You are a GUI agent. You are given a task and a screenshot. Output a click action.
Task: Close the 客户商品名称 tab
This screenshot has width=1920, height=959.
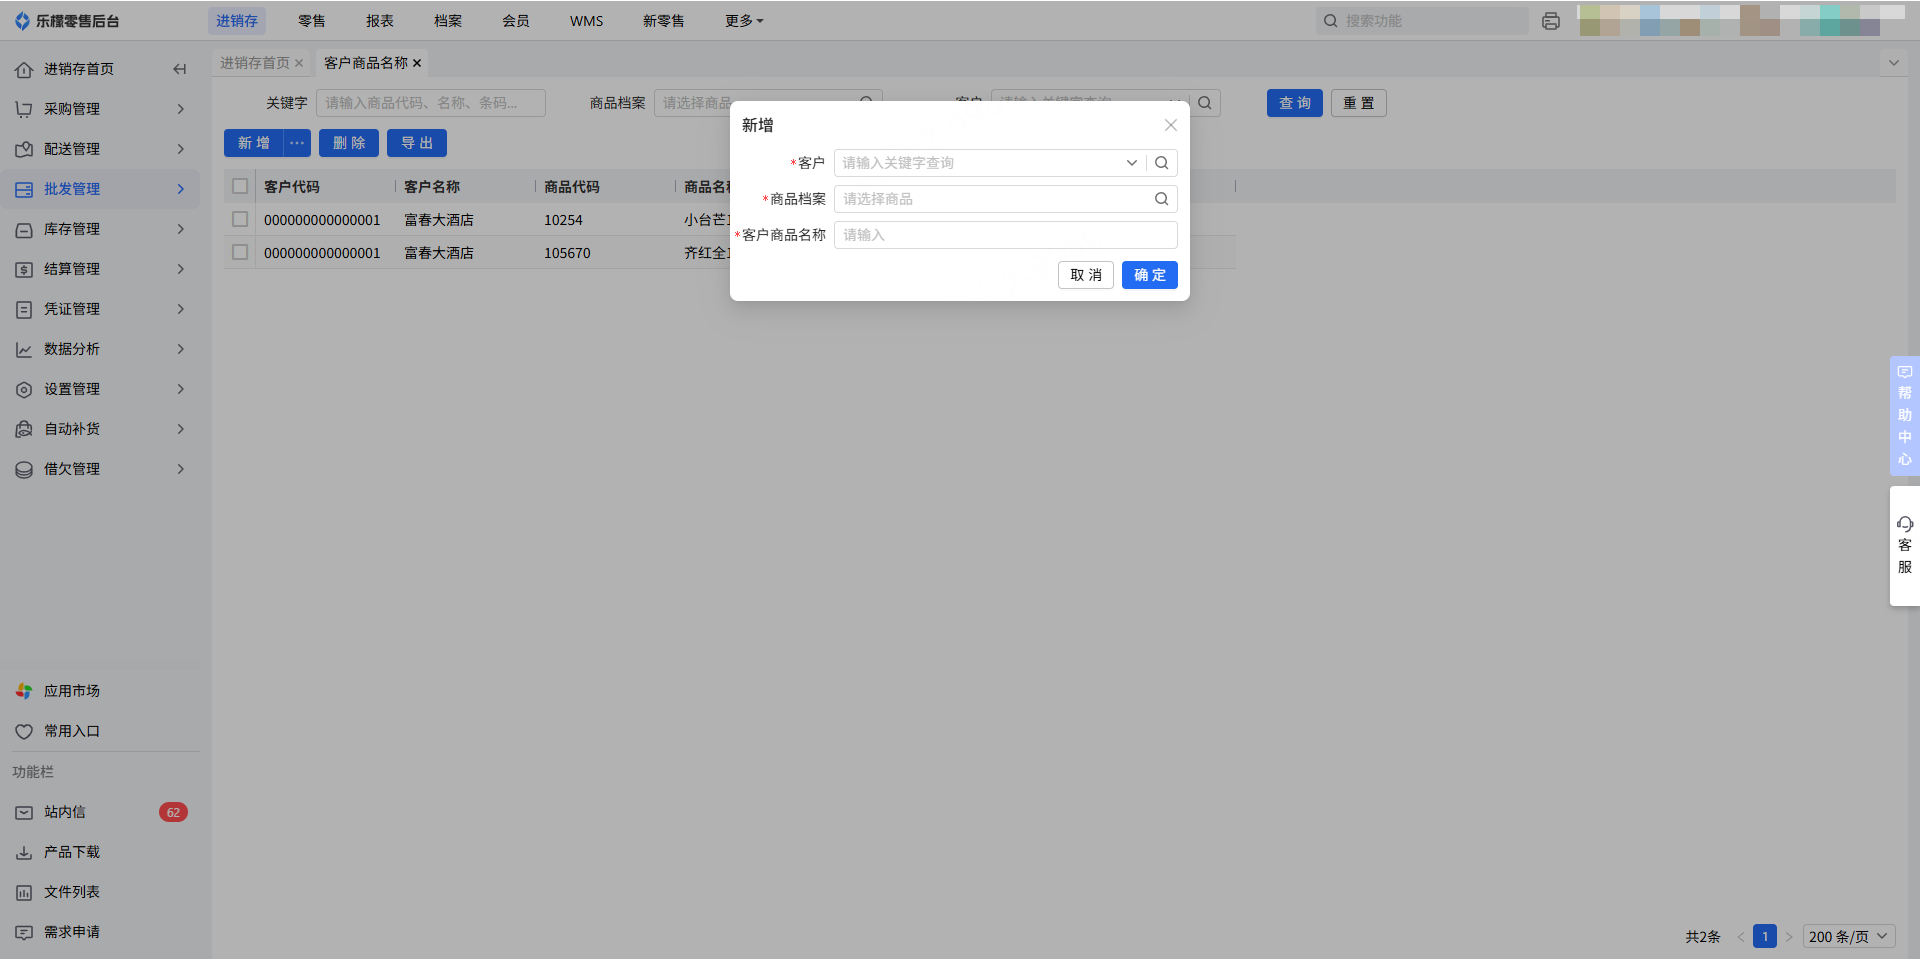[x=417, y=63]
